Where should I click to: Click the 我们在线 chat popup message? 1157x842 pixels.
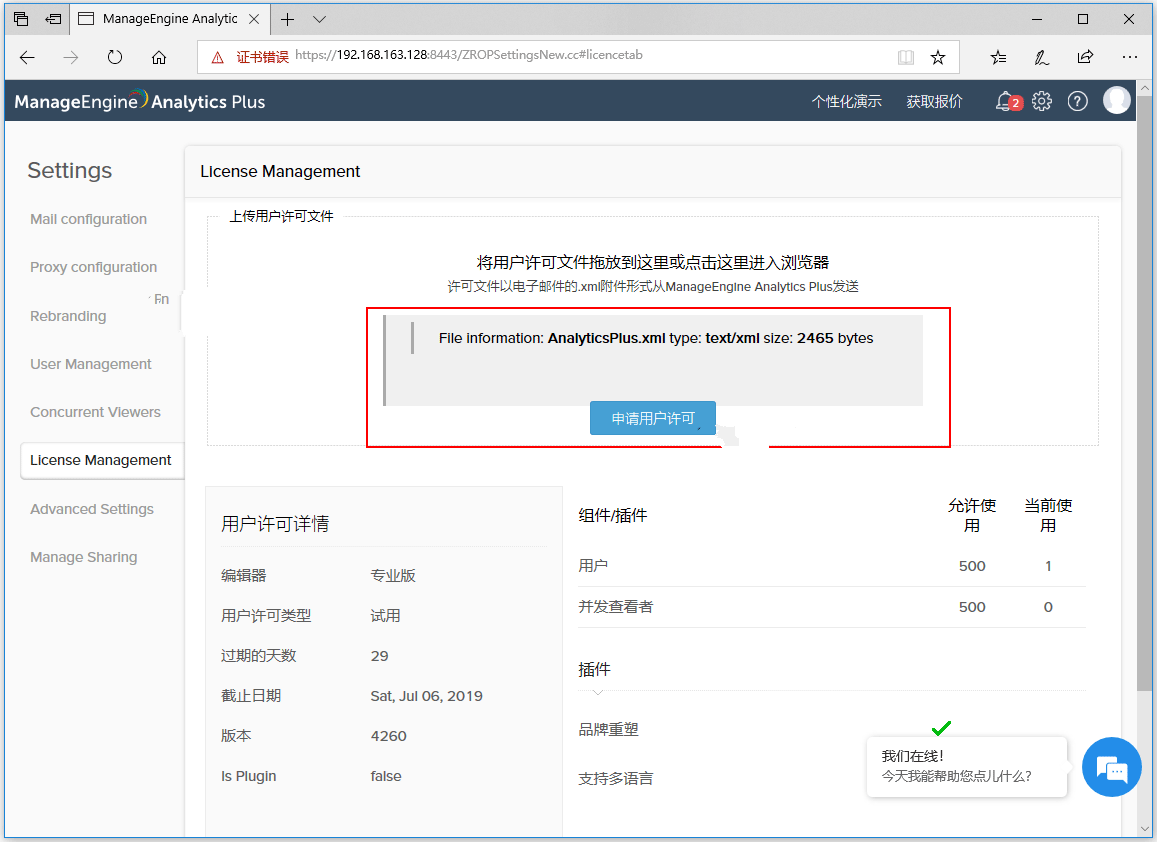[x=967, y=767]
